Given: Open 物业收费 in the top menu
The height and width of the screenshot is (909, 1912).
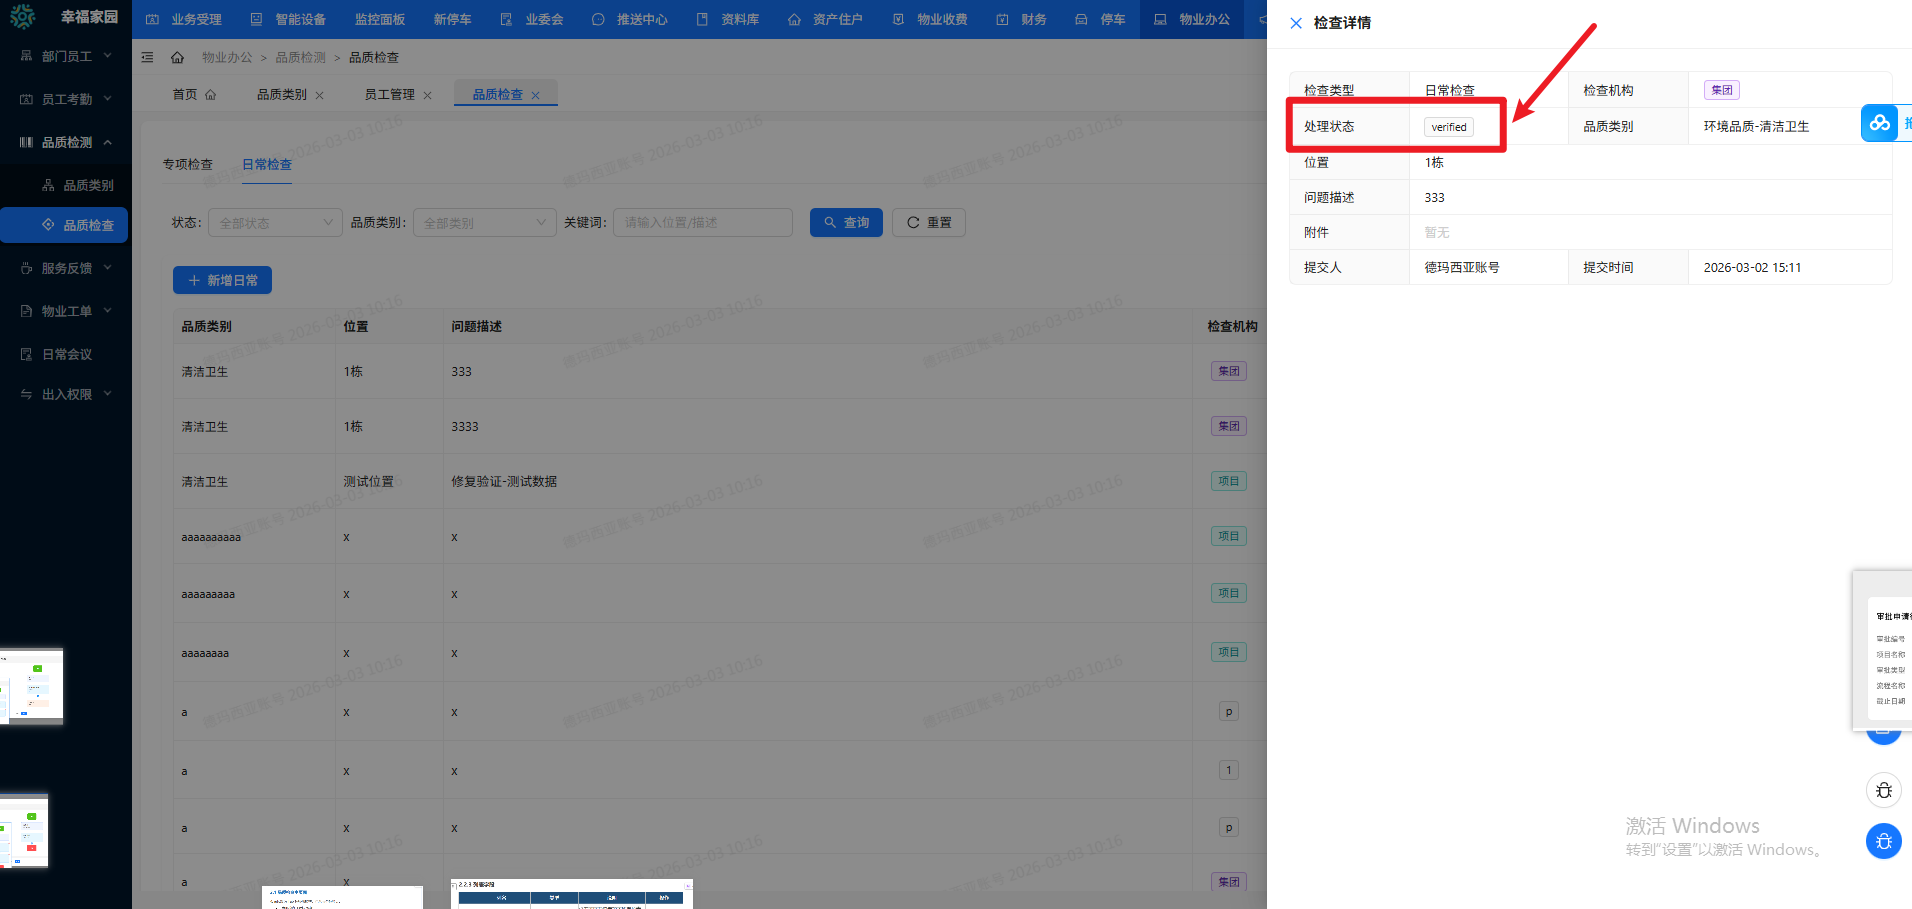Looking at the screenshot, I should click(930, 19).
